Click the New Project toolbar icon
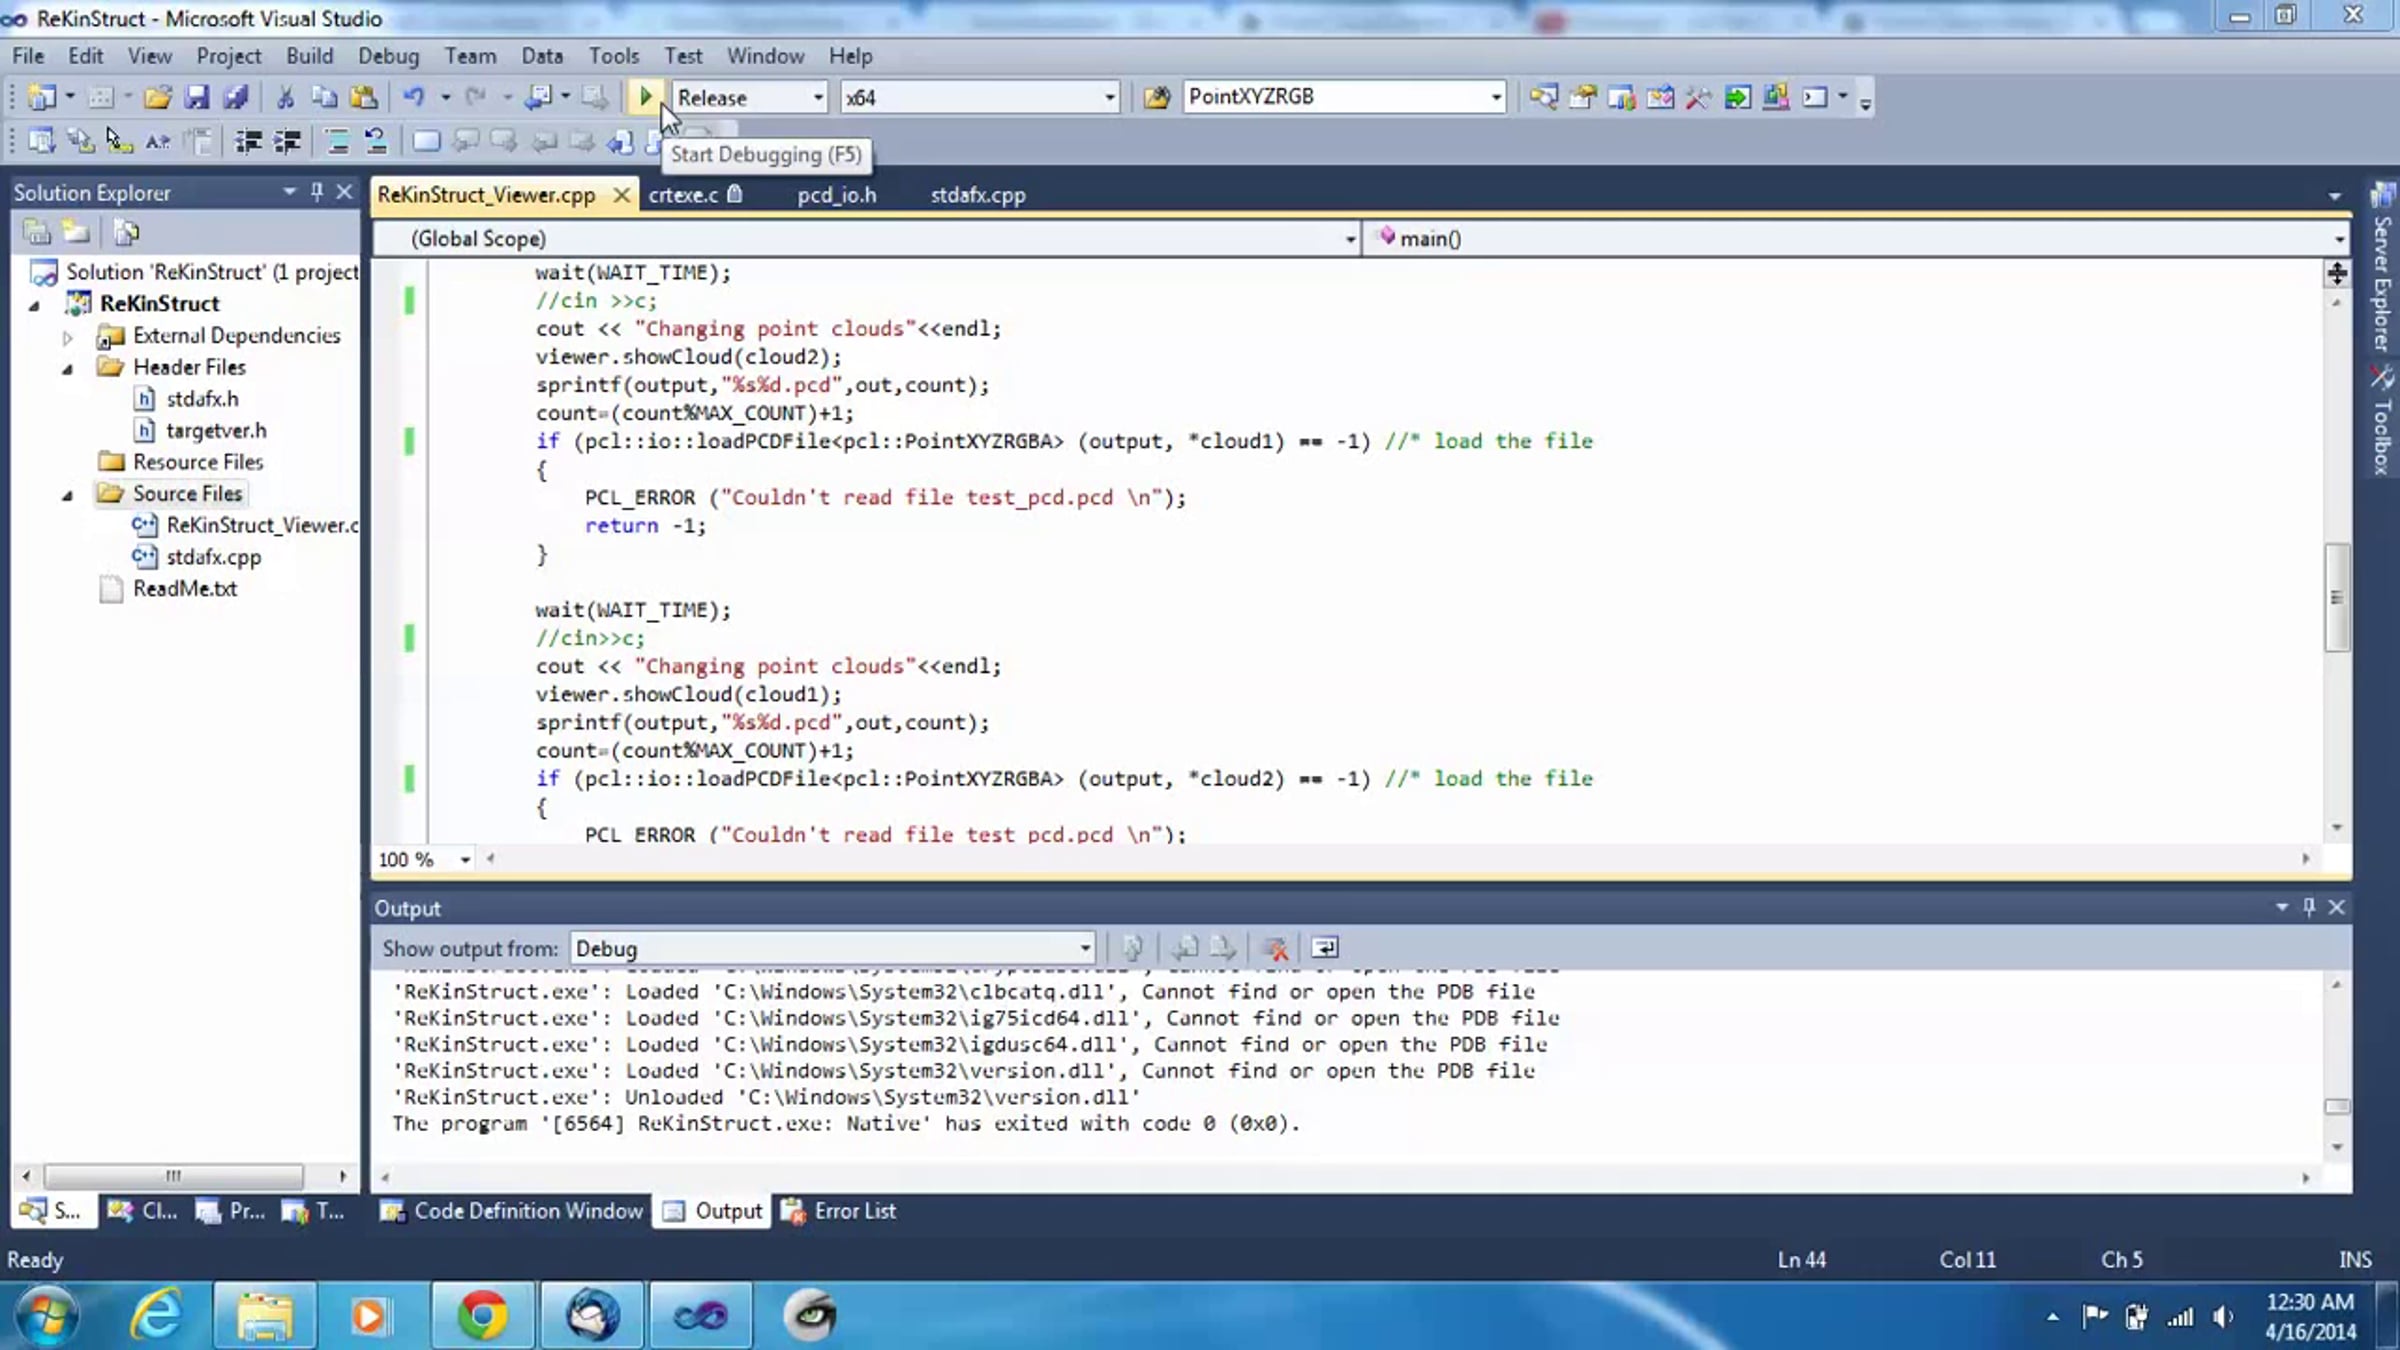This screenshot has height=1350, width=2400. coord(42,97)
